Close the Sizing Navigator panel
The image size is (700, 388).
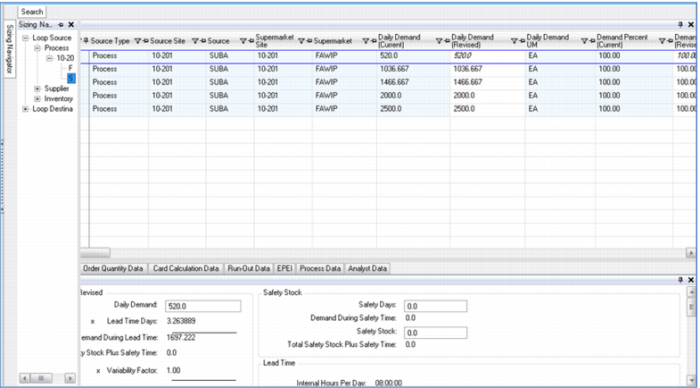tap(71, 25)
